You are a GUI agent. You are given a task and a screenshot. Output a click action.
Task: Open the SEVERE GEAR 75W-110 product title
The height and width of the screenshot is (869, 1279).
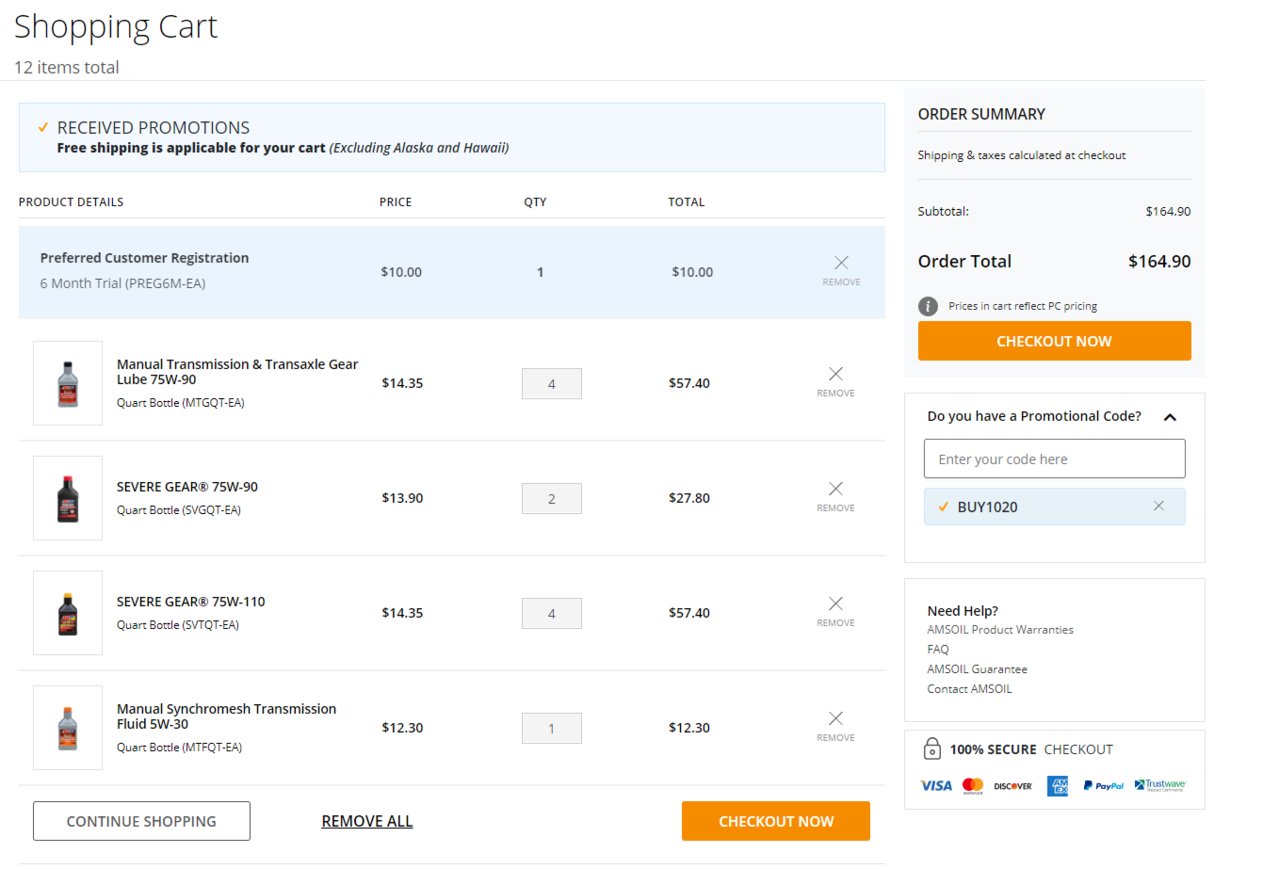coord(191,602)
